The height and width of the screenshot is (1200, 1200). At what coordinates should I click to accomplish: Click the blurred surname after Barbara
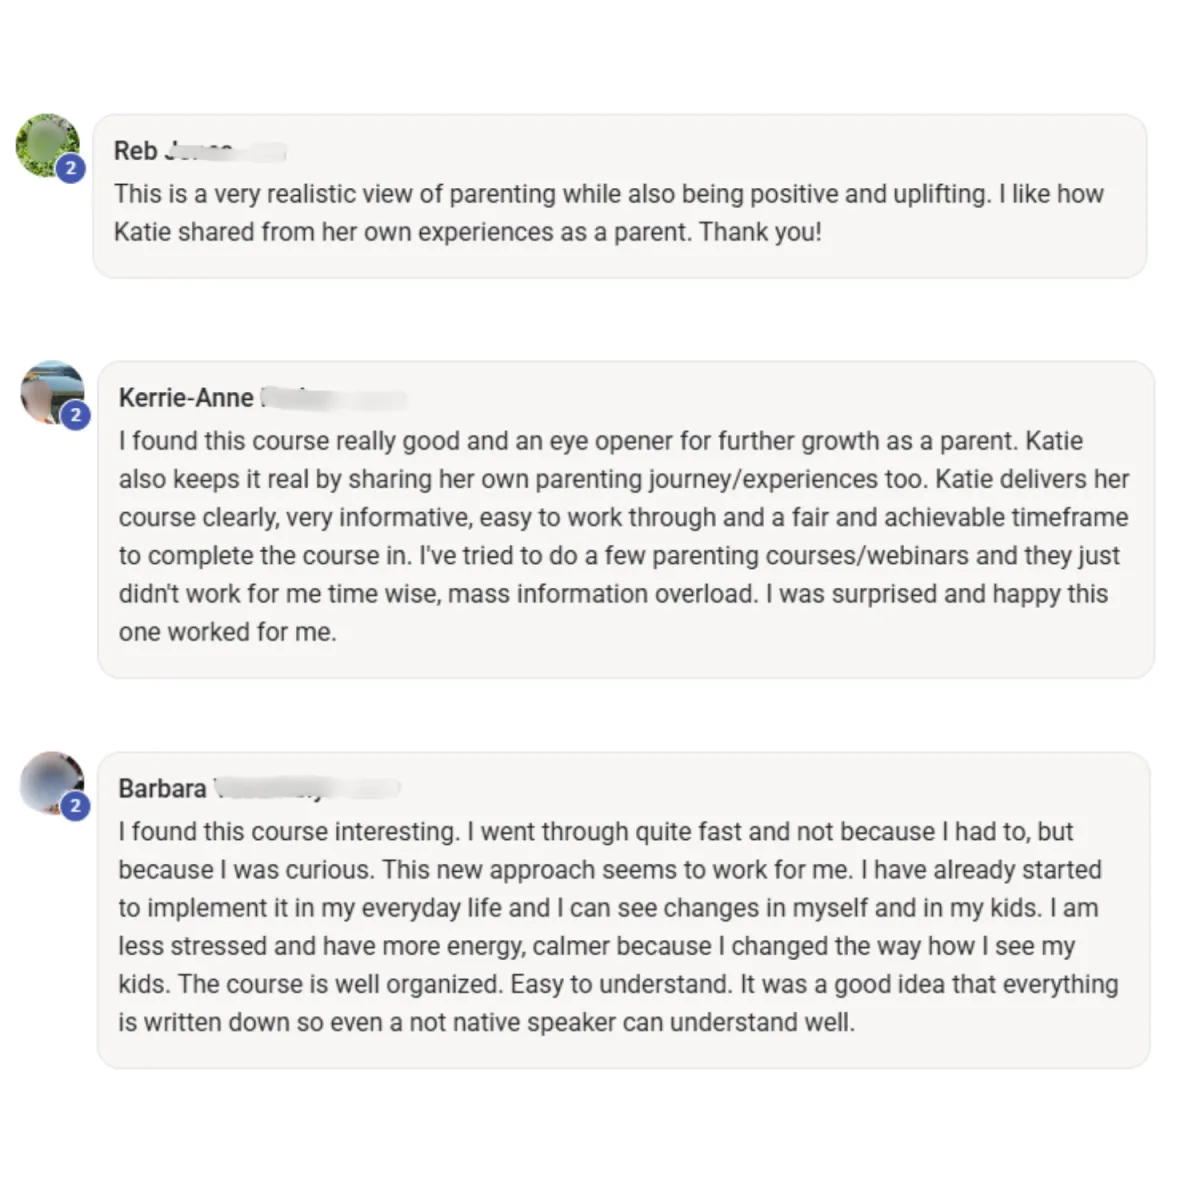(x=307, y=789)
